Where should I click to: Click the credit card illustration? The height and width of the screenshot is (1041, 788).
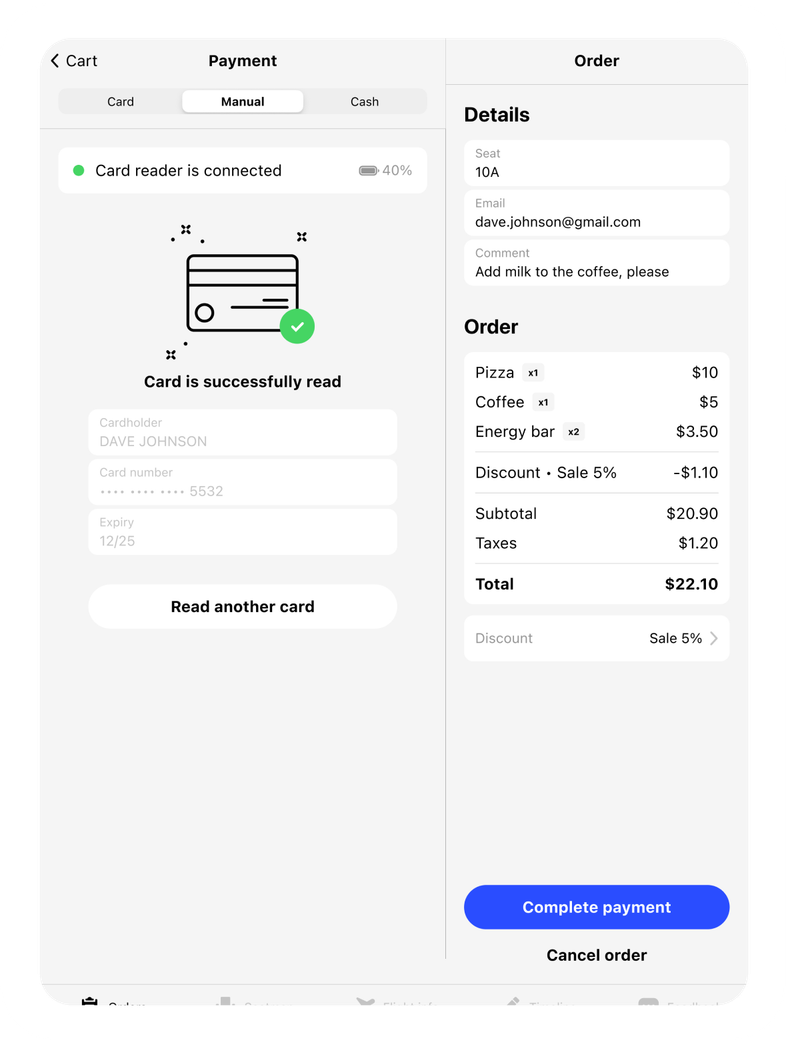point(242,293)
